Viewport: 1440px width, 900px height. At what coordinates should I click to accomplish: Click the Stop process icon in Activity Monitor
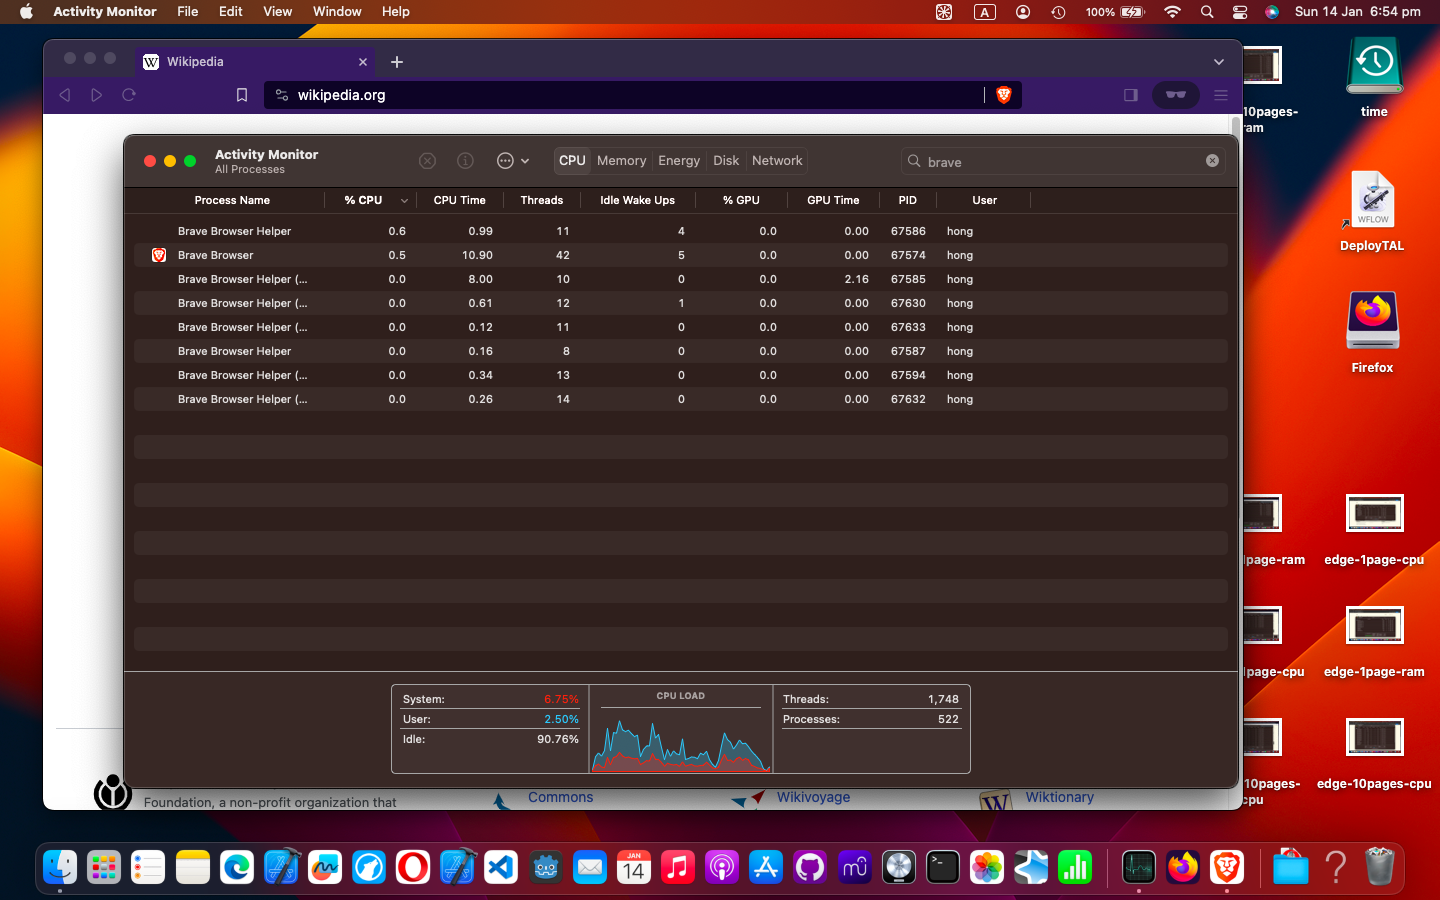point(427,160)
